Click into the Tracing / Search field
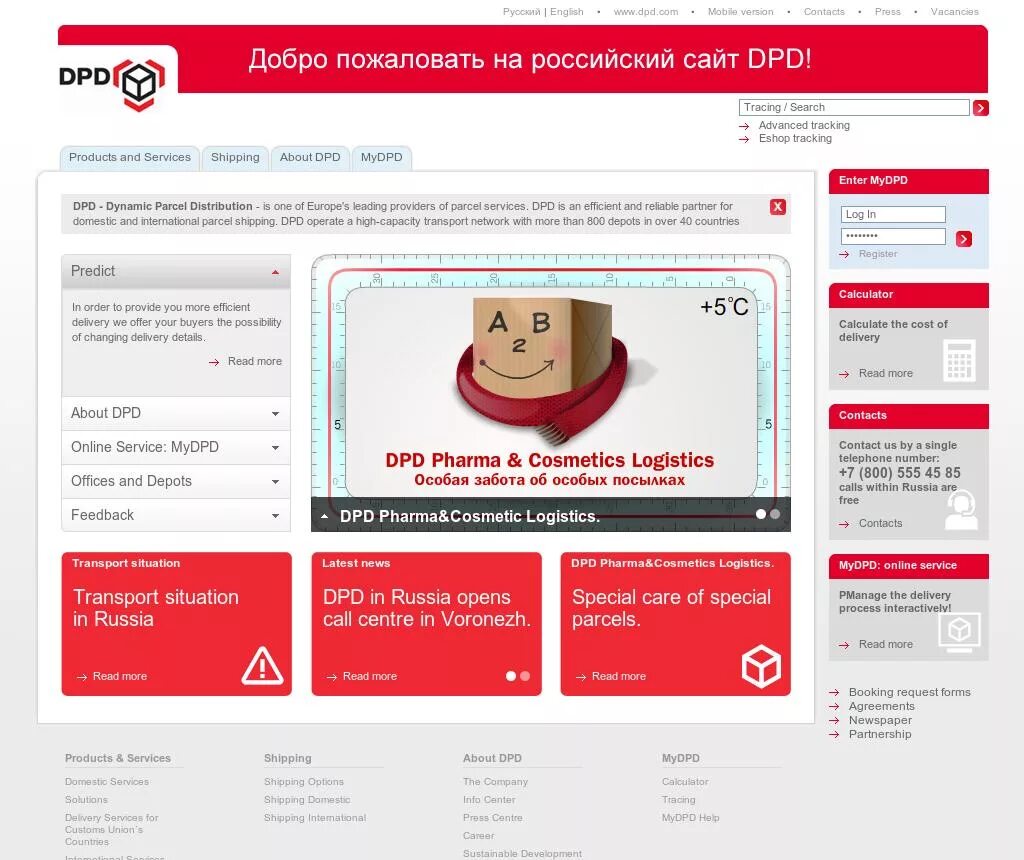Viewport: 1024px width, 860px height. [x=854, y=108]
